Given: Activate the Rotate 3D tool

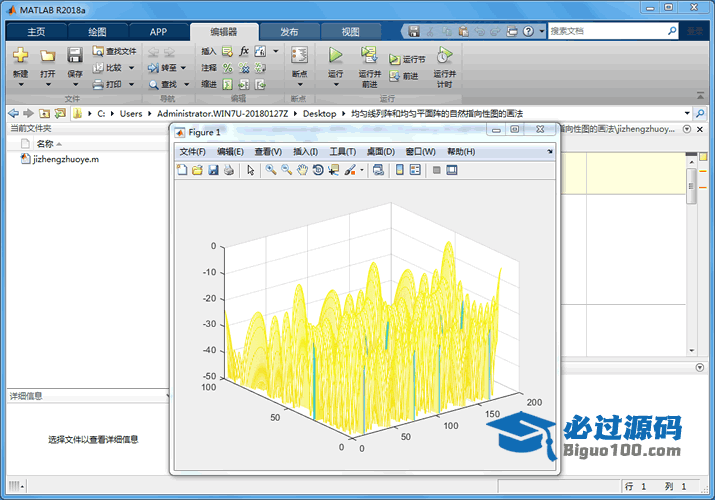Looking at the screenshot, I should [318, 170].
